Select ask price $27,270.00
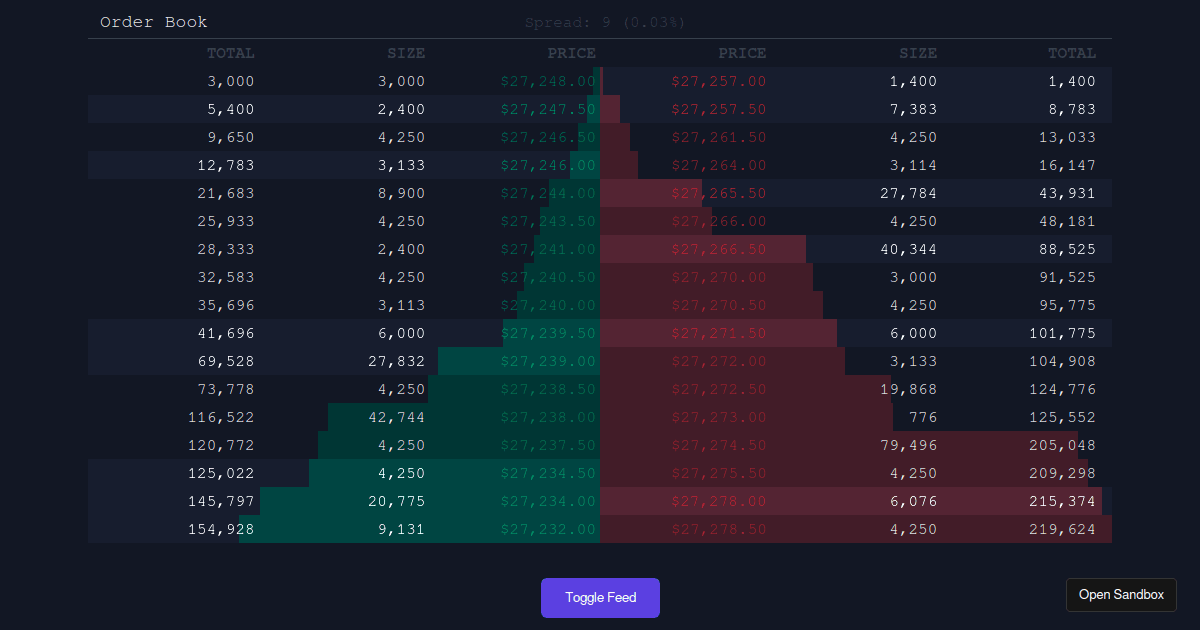Screen dimensions: 1200x630 (x=719, y=277)
